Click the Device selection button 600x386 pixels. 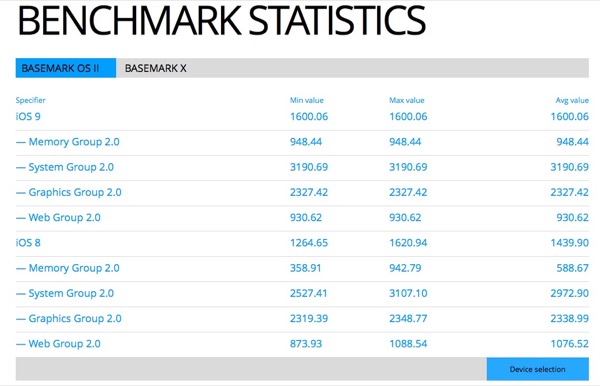pyautogui.click(x=538, y=369)
